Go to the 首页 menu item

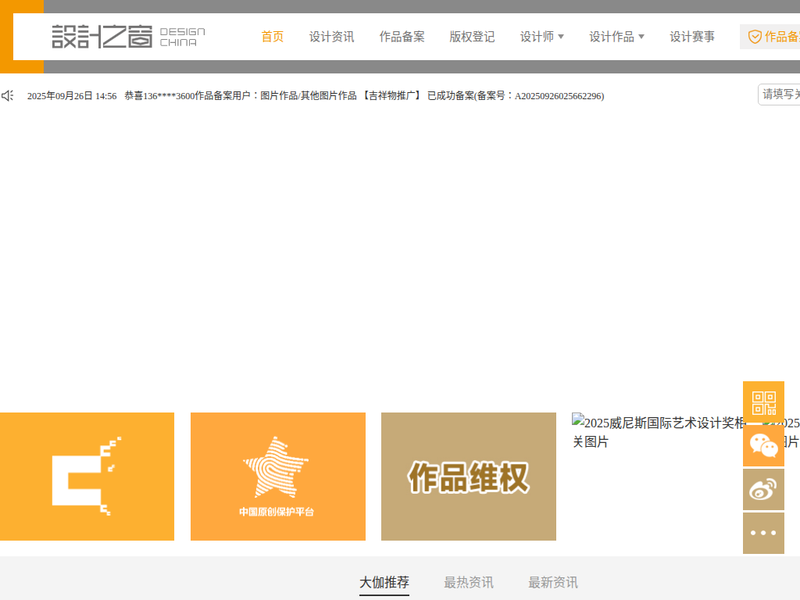pos(272,37)
